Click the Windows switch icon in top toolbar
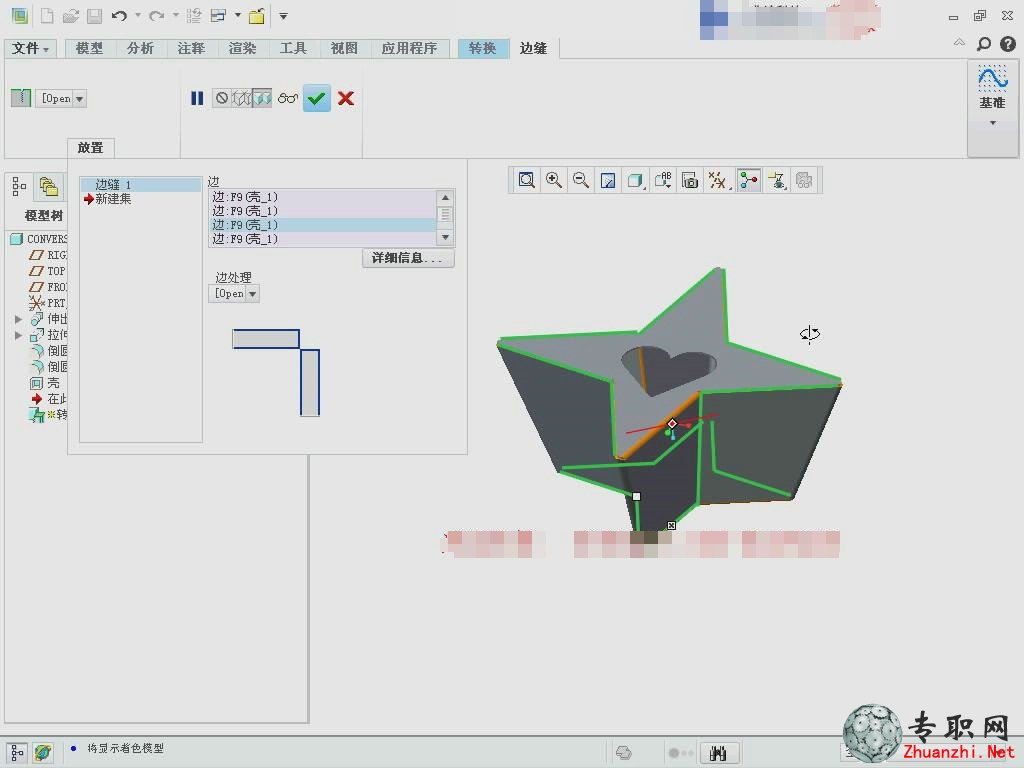This screenshot has height=768, width=1024. (219, 16)
